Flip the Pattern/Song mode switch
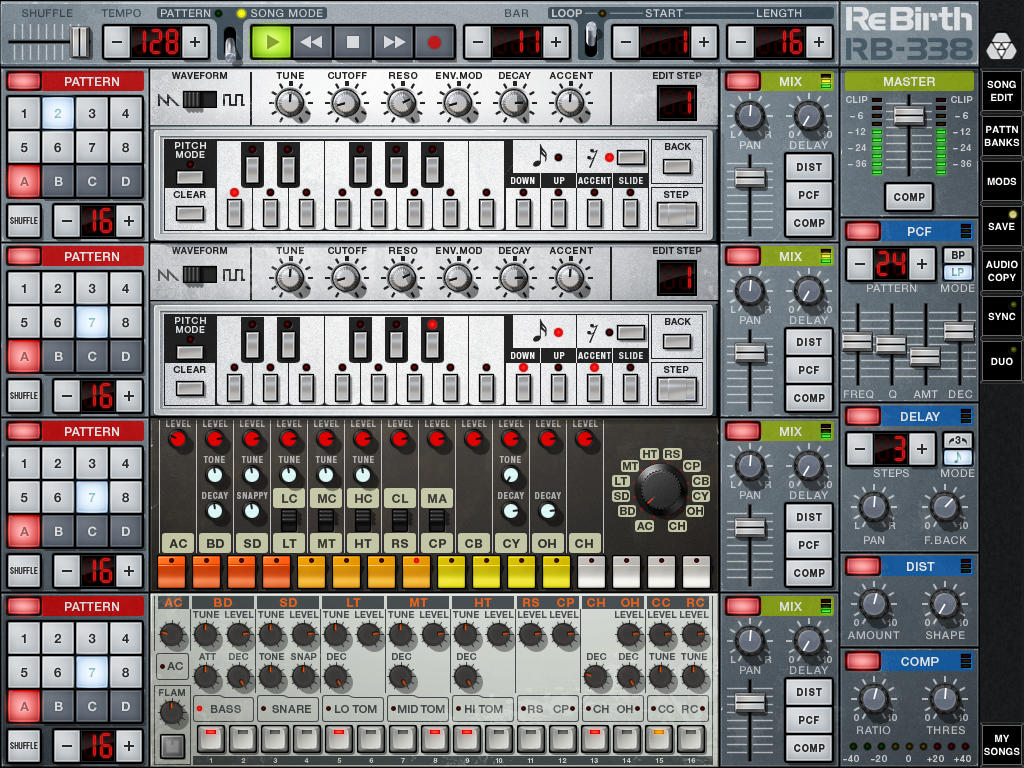The height and width of the screenshot is (768, 1024). click(x=230, y=44)
